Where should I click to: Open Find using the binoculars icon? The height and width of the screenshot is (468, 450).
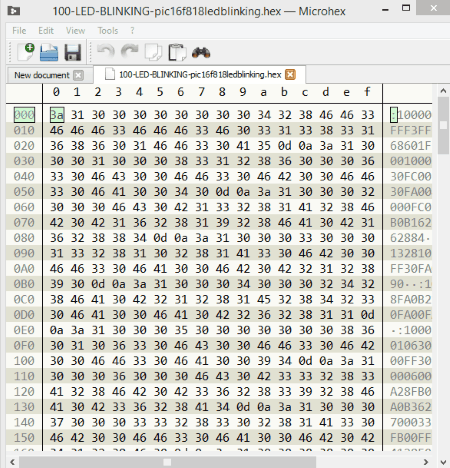point(201,53)
